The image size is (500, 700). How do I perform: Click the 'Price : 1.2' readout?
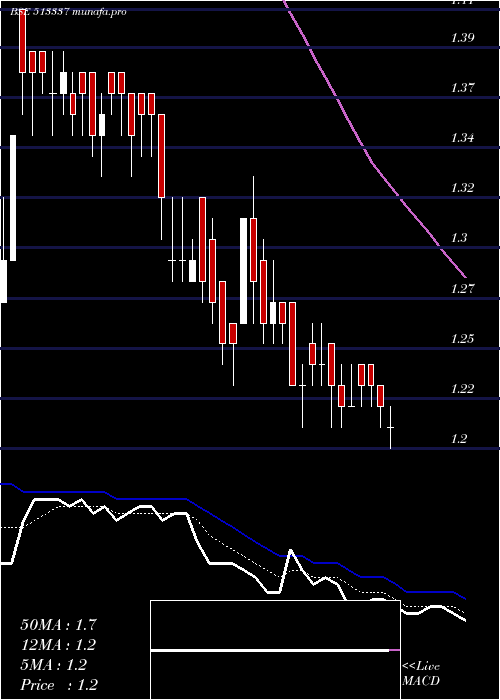click(59, 685)
